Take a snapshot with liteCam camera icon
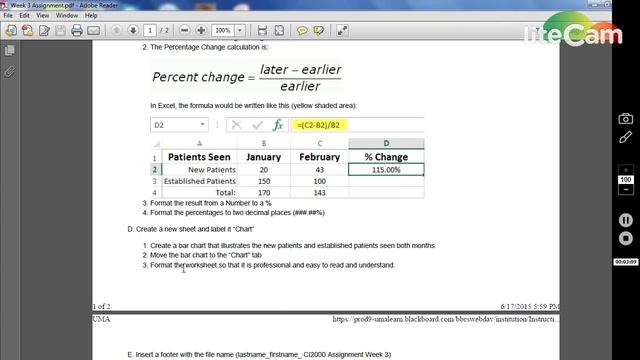 click(x=625, y=119)
